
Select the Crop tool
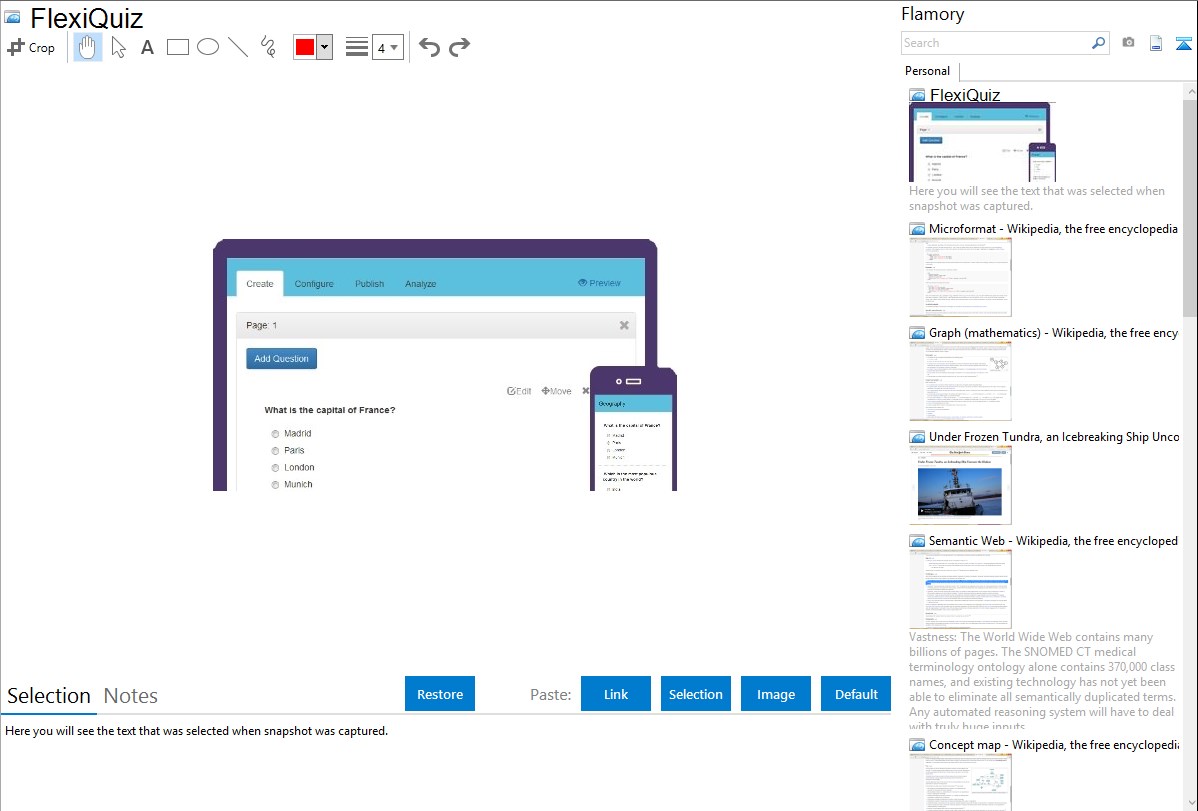pos(31,47)
